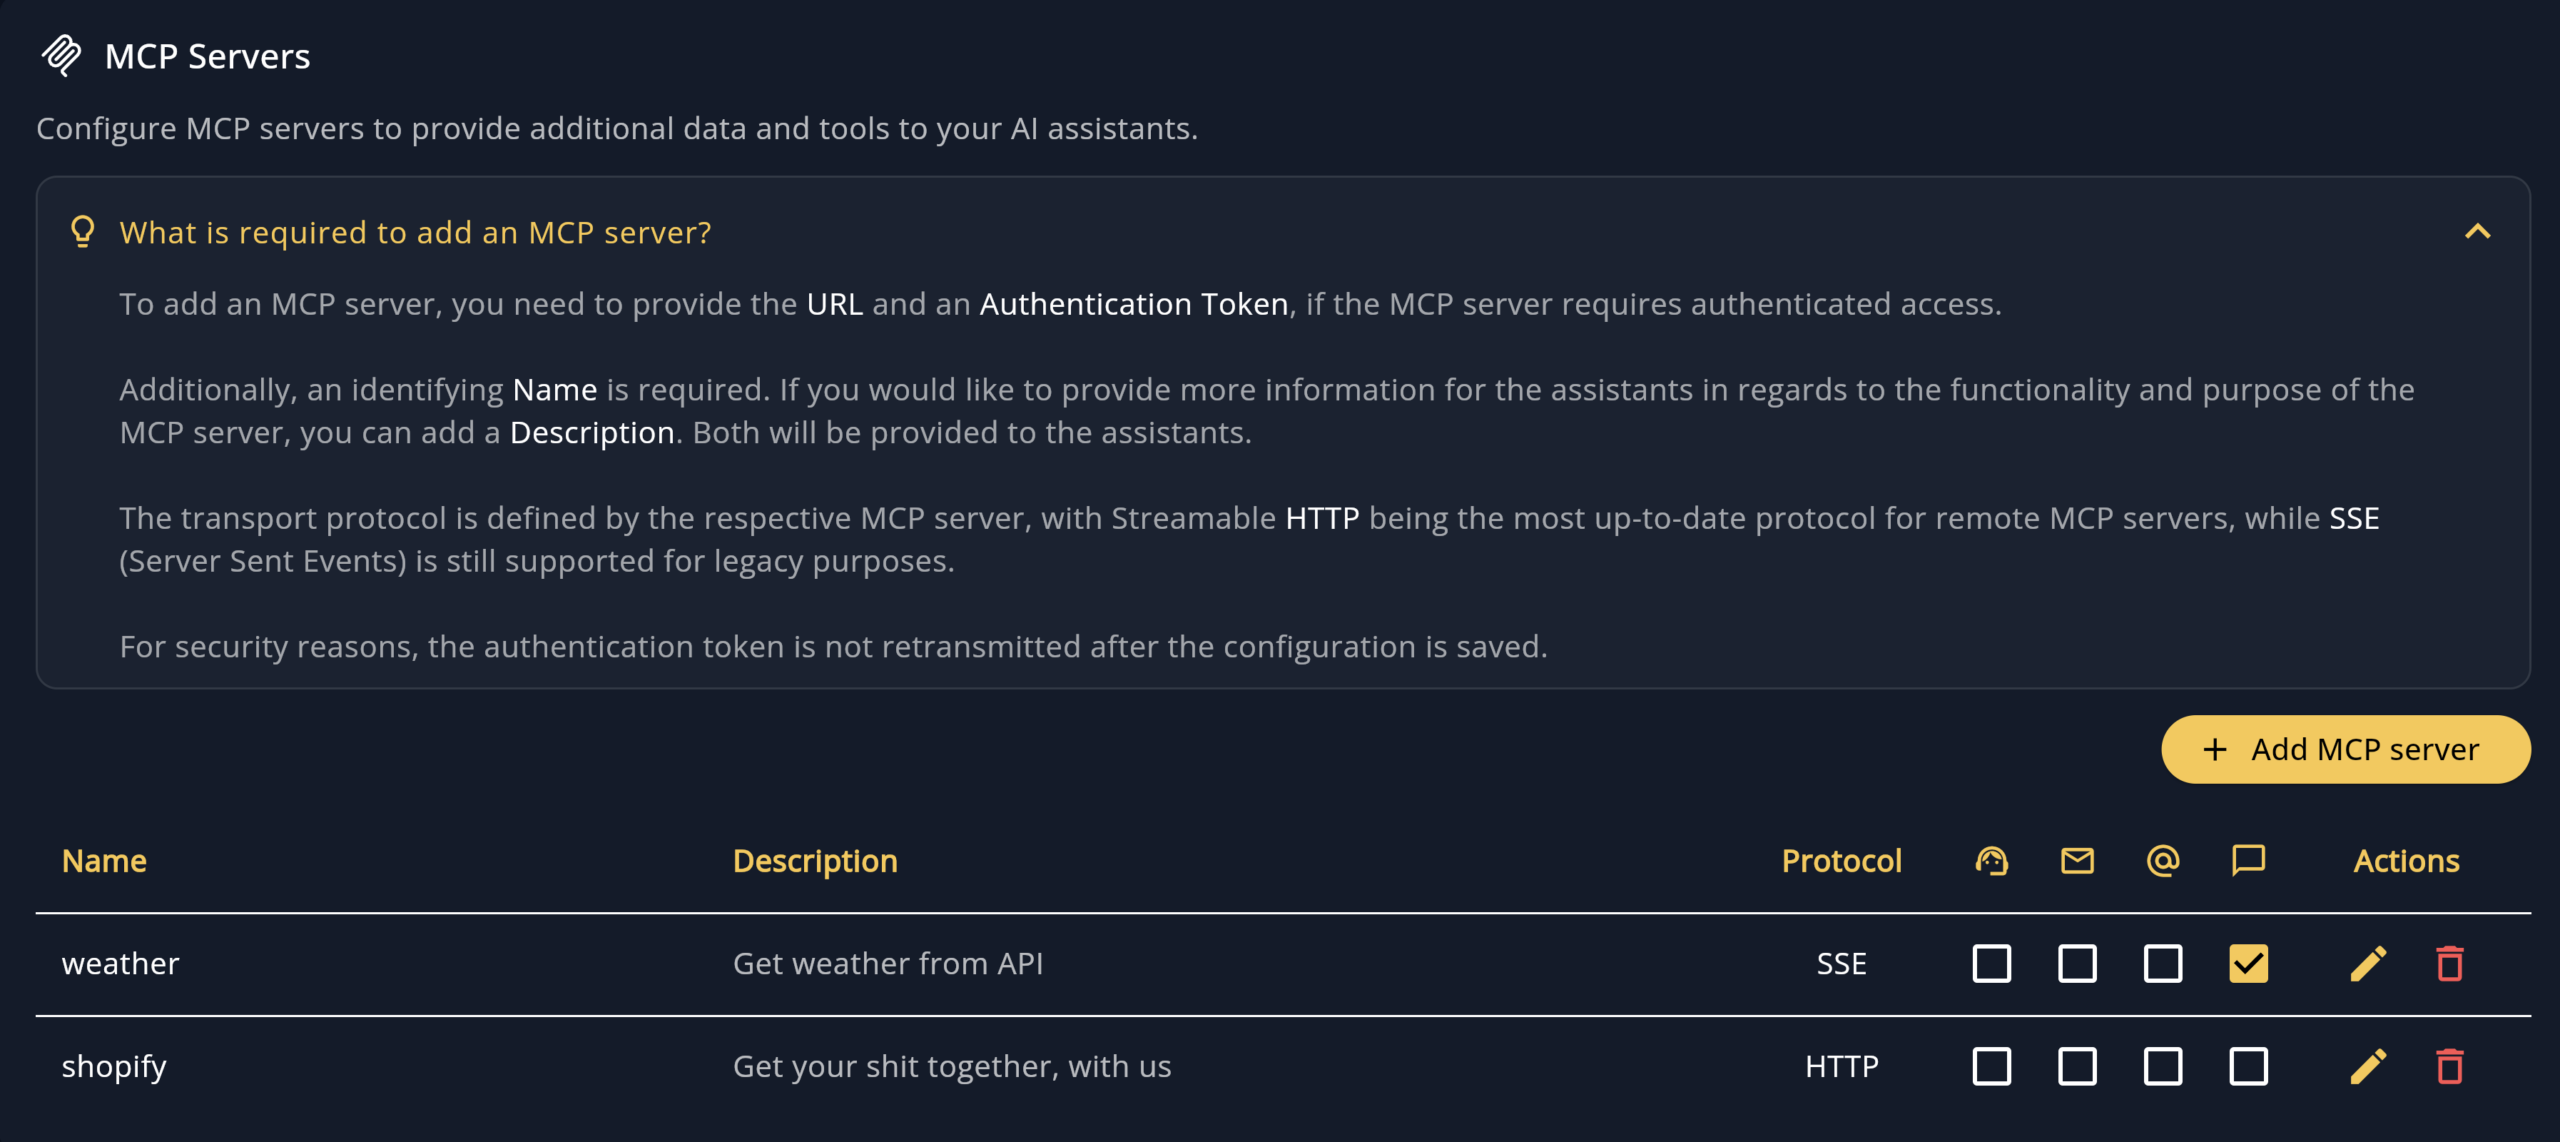The image size is (2560, 1142).
Task: Click the chat bubble column icon
Action: point(2248,861)
